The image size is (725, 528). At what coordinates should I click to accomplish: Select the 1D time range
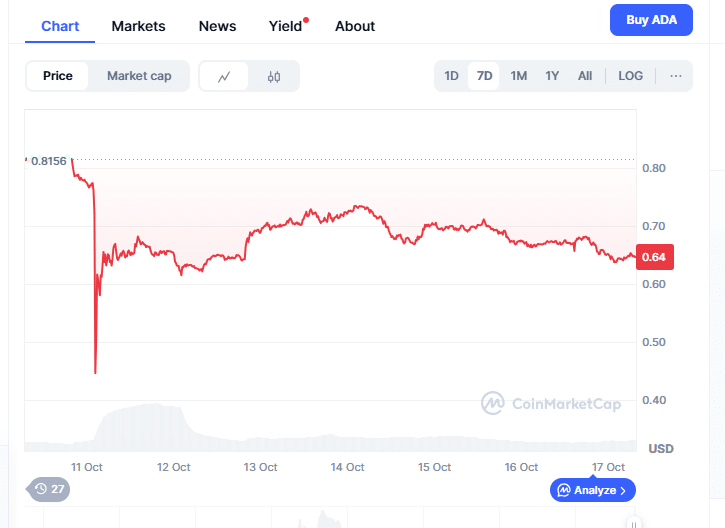451,76
